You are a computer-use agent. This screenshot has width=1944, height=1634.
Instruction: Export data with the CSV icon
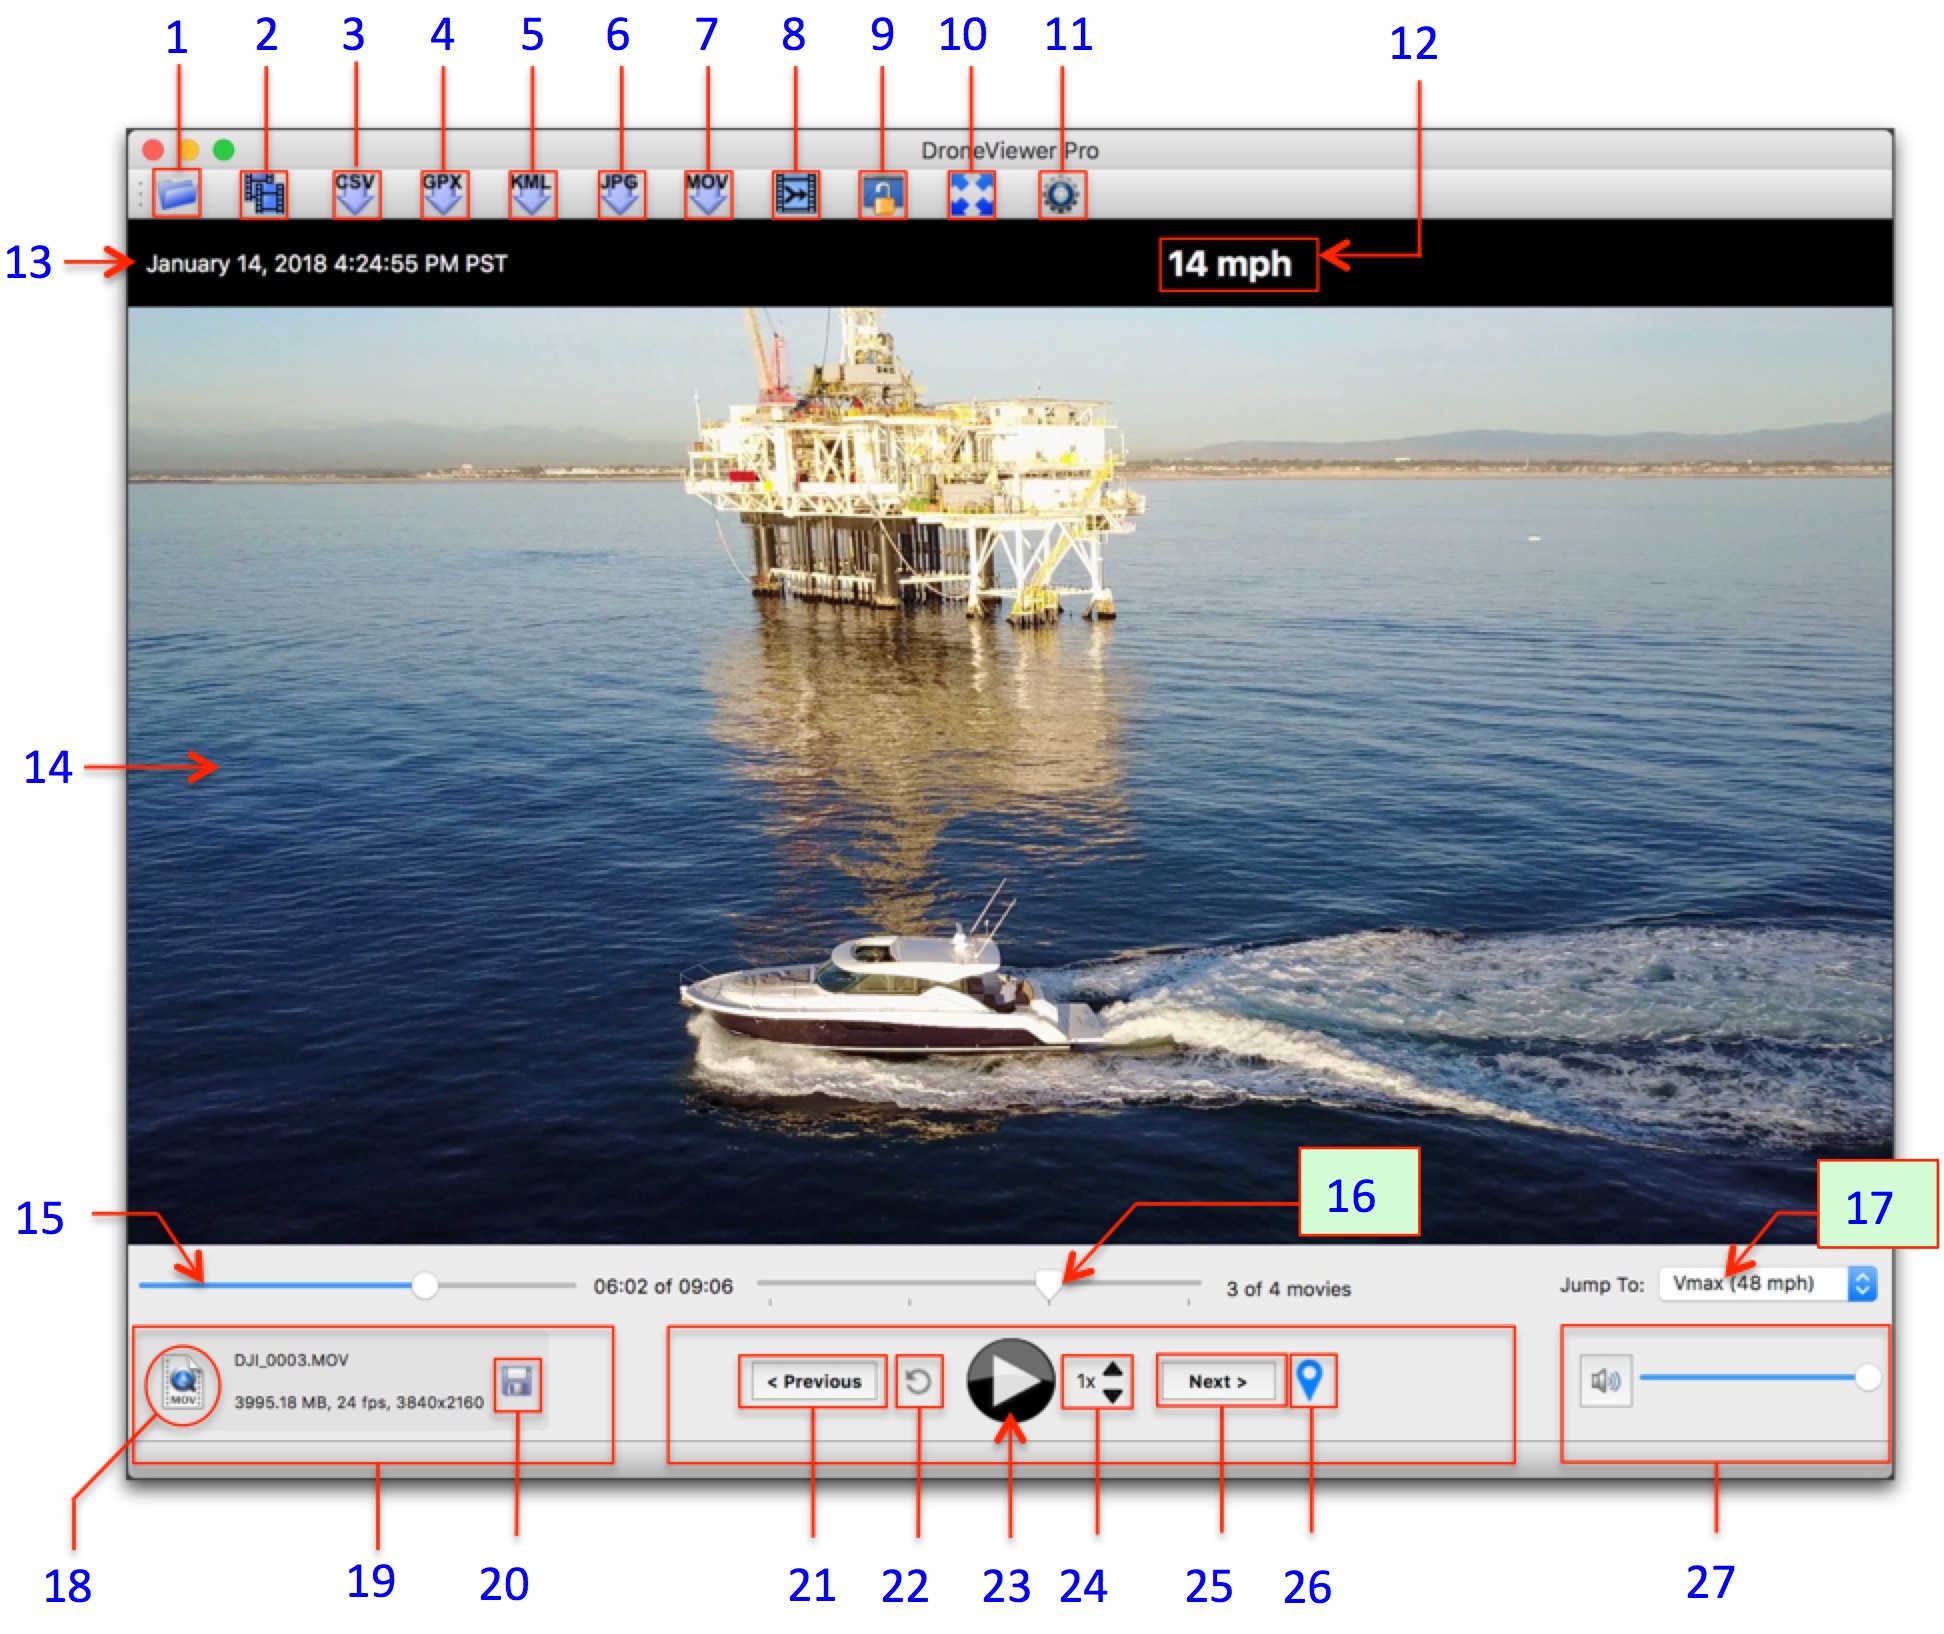click(x=355, y=193)
